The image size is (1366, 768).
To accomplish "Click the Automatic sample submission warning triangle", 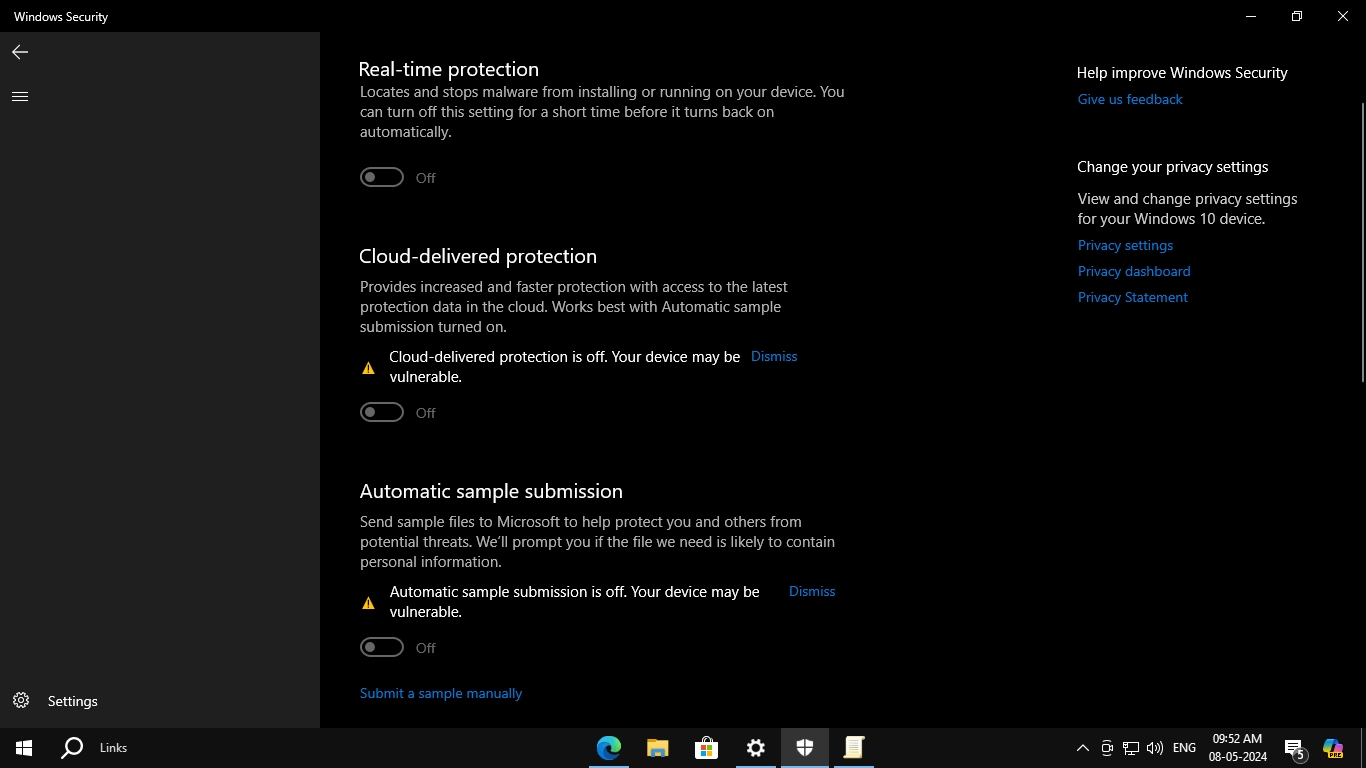I will [x=368, y=603].
